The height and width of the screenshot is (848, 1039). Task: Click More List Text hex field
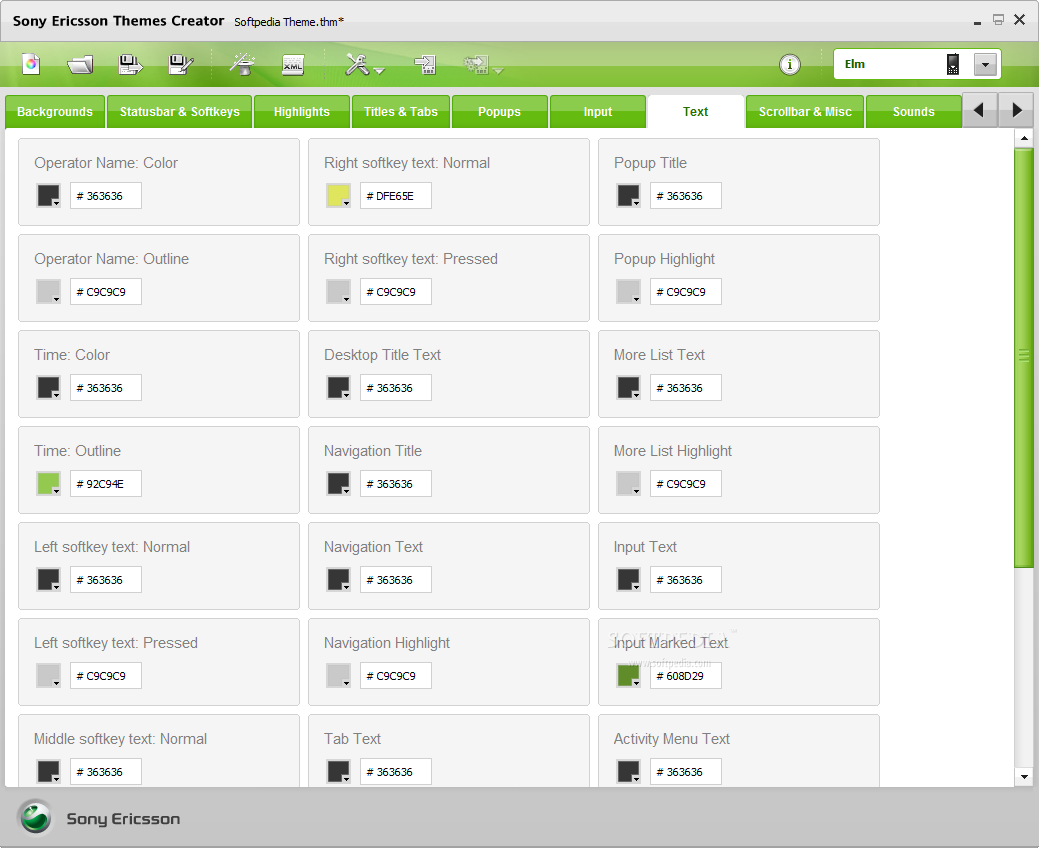click(686, 388)
